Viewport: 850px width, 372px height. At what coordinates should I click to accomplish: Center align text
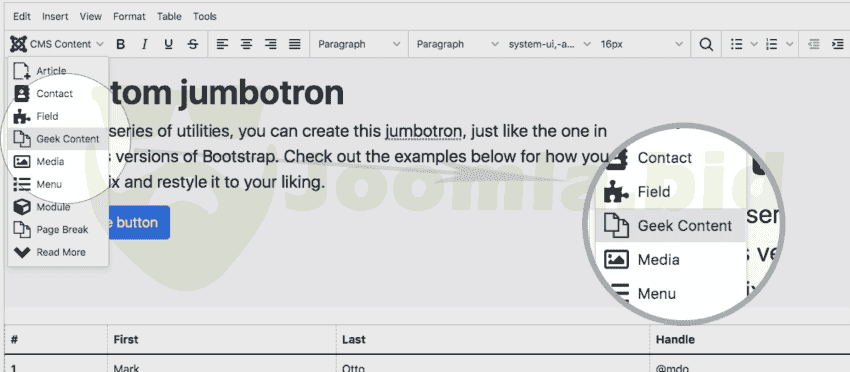point(247,44)
